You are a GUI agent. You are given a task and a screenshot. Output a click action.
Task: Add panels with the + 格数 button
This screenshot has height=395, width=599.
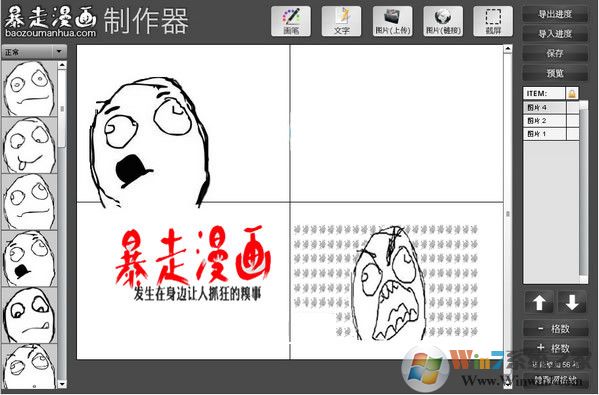point(555,348)
